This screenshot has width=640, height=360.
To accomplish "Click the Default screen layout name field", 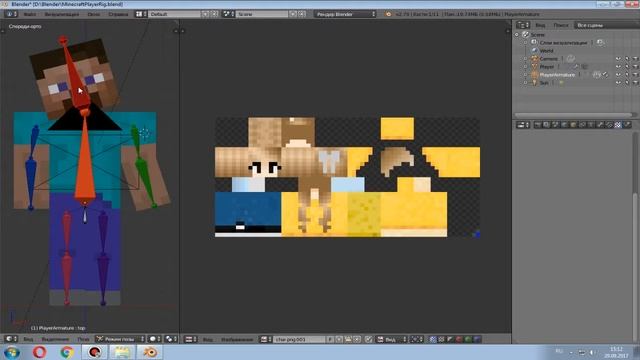I will (x=175, y=14).
